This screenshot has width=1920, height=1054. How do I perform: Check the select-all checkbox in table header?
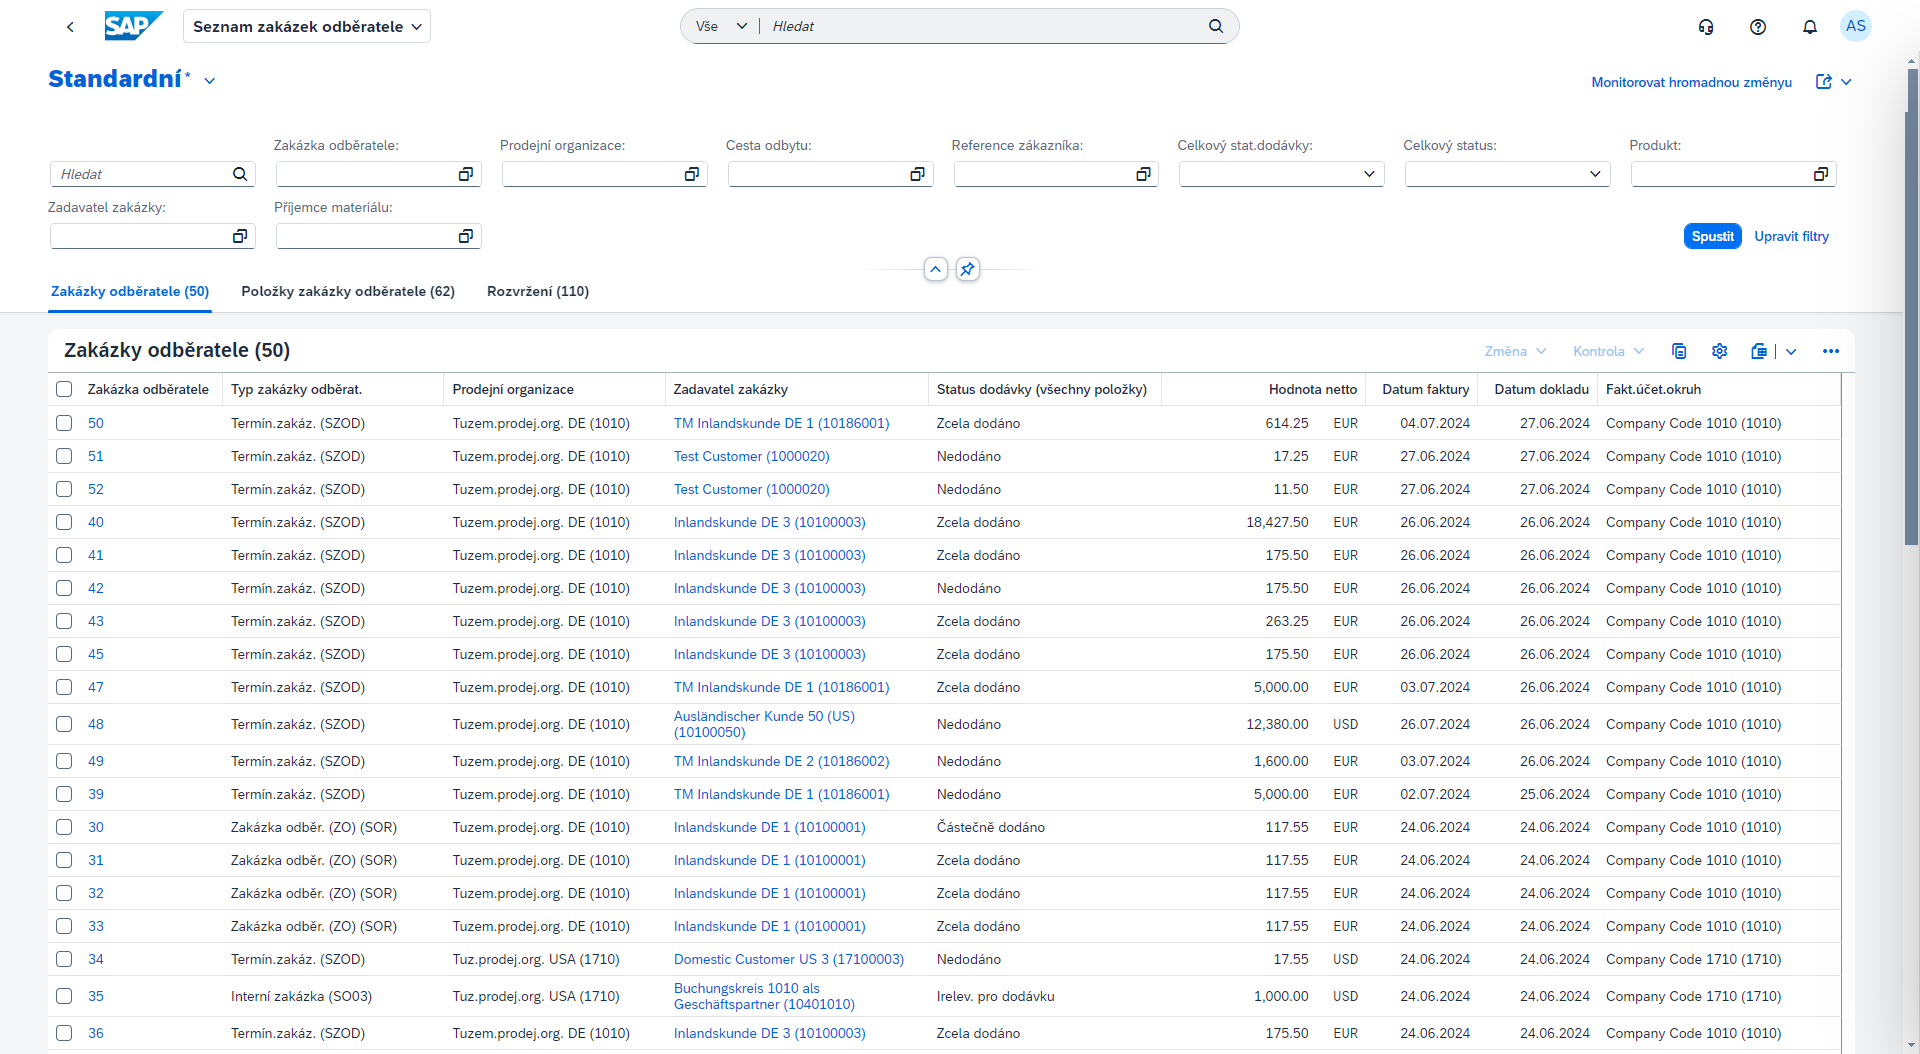click(64, 389)
